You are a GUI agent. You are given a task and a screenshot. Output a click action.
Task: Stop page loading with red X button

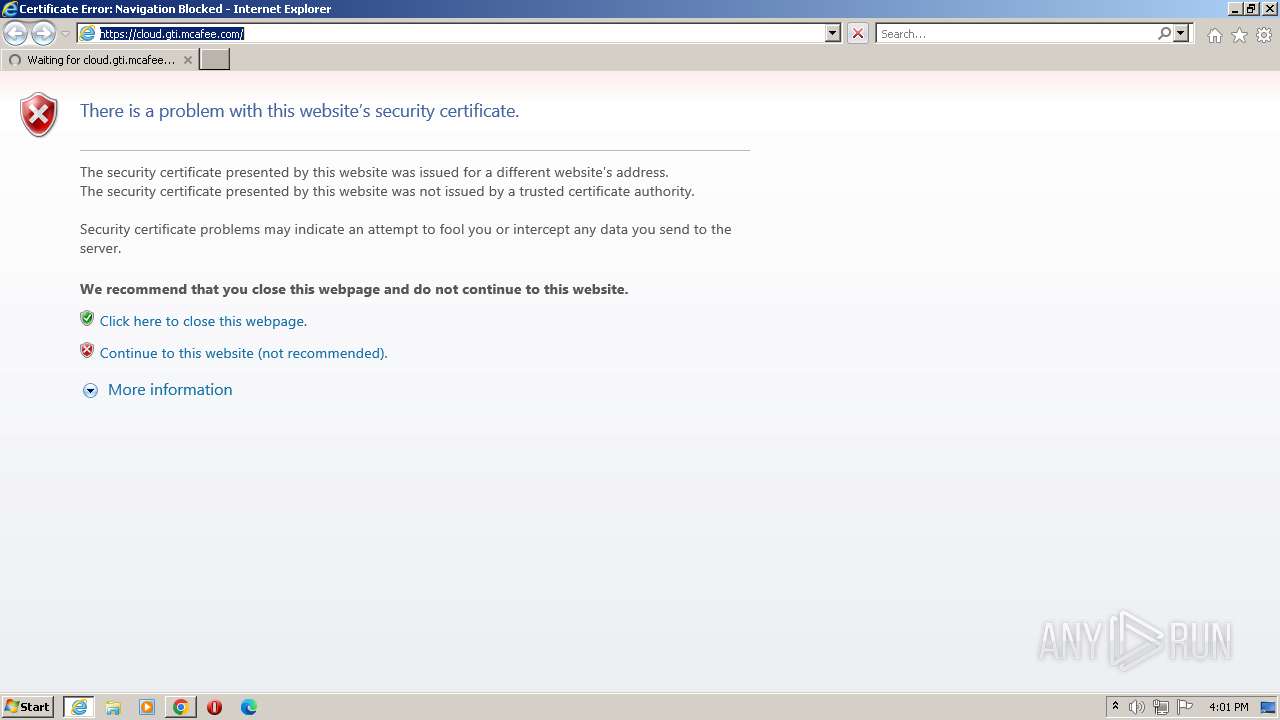[858, 34]
